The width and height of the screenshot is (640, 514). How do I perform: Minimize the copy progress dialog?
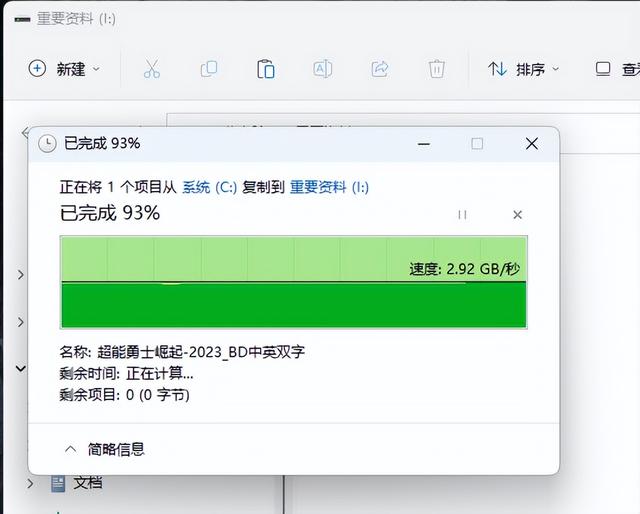[x=424, y=144]
